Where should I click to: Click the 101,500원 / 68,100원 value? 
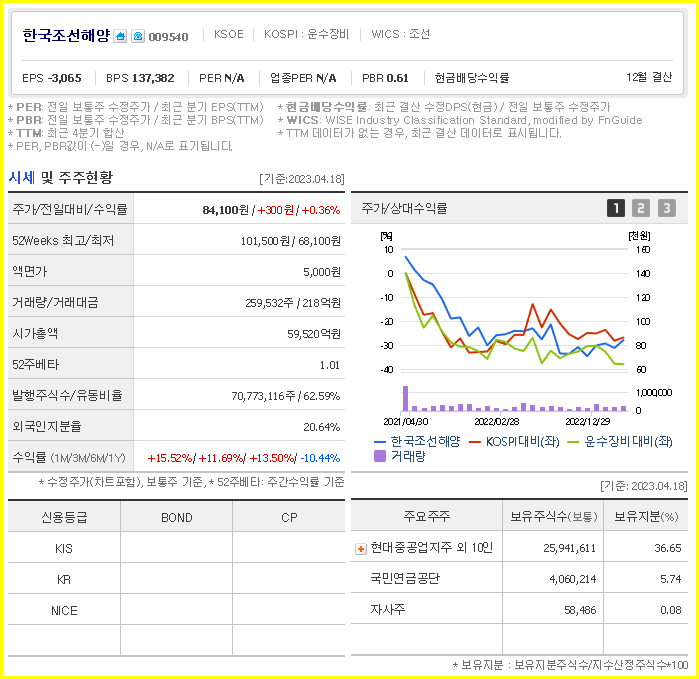coord(291,241)
